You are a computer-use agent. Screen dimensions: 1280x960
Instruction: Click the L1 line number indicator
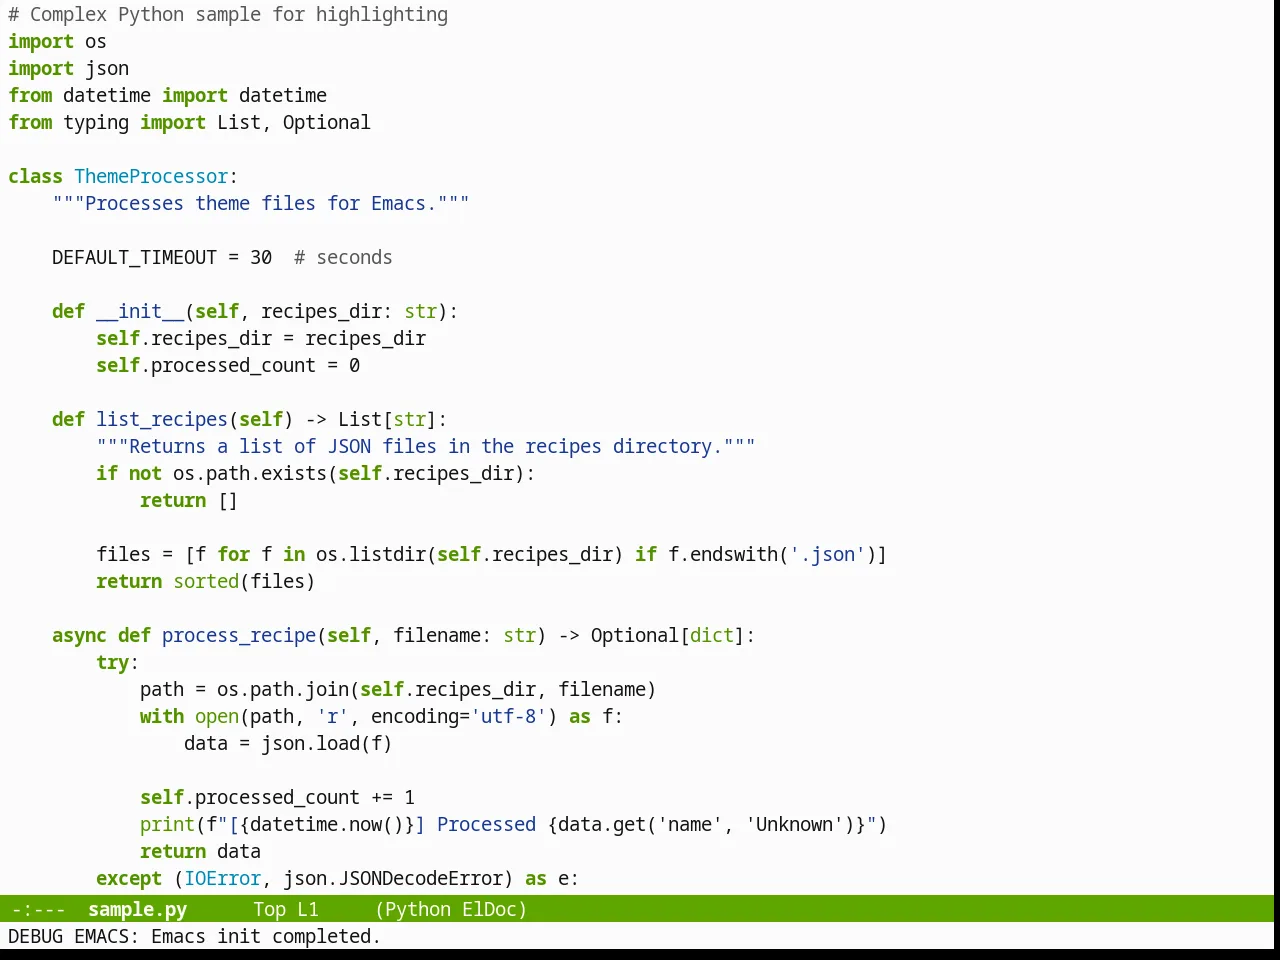tap(308, 909)
